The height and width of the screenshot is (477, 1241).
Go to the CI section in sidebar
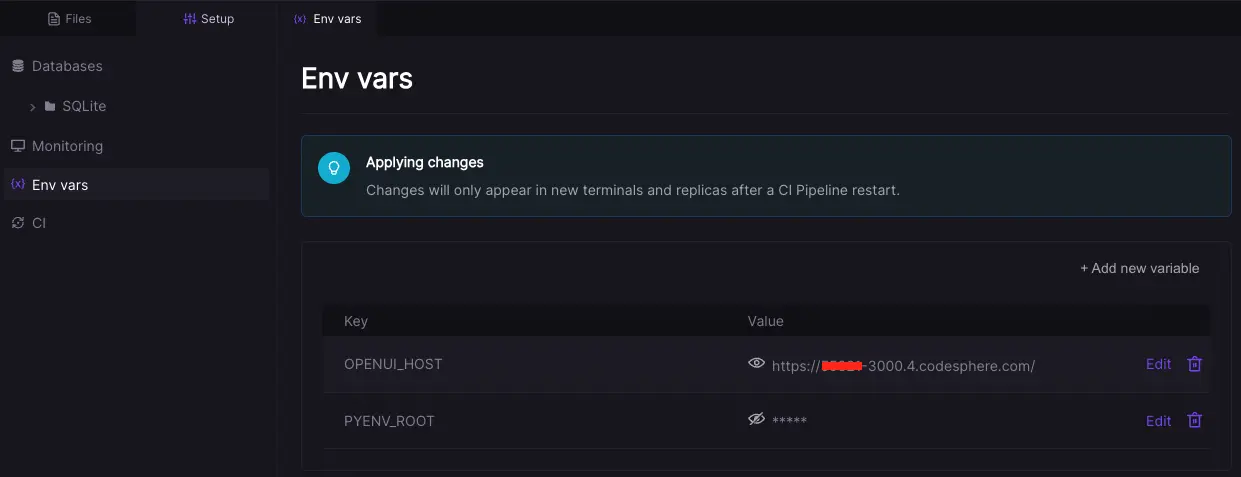click(x=39, y=223)
